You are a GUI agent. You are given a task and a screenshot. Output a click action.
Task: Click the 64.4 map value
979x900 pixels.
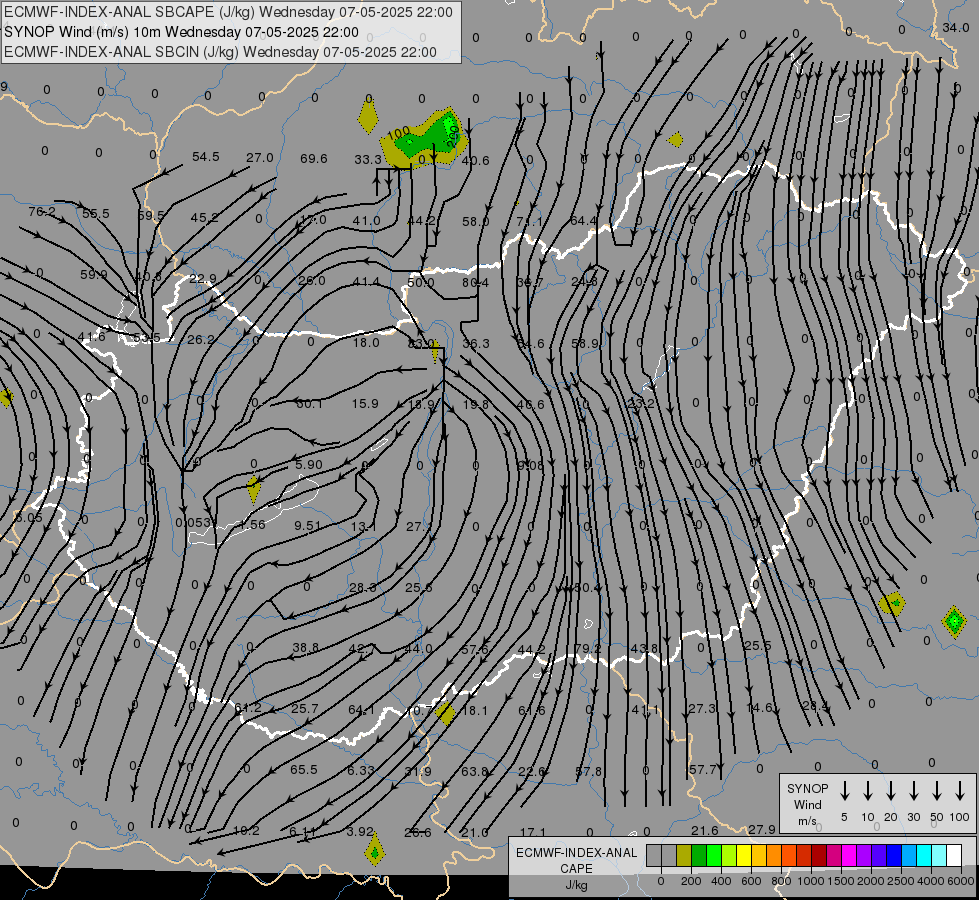(x=583, y=221)
